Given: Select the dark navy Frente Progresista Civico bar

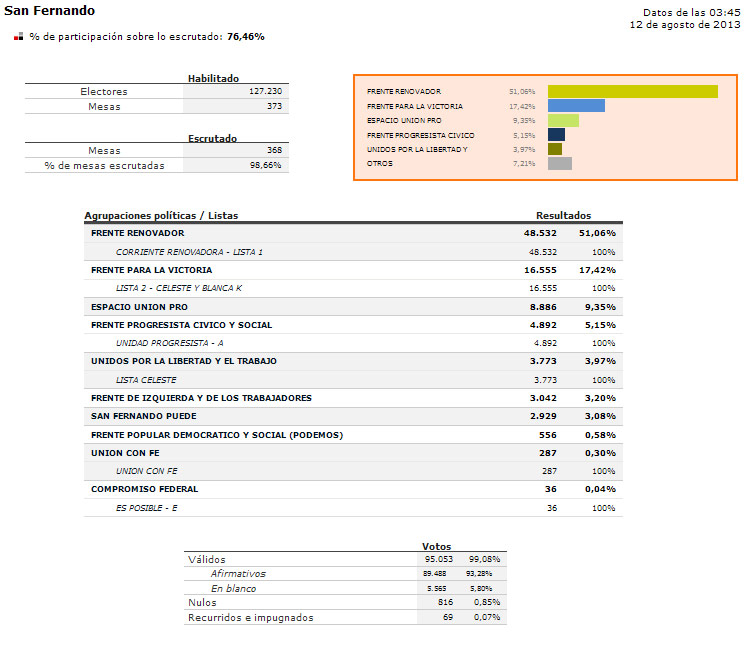Looking at the screenshot, I should coord(556,135).
